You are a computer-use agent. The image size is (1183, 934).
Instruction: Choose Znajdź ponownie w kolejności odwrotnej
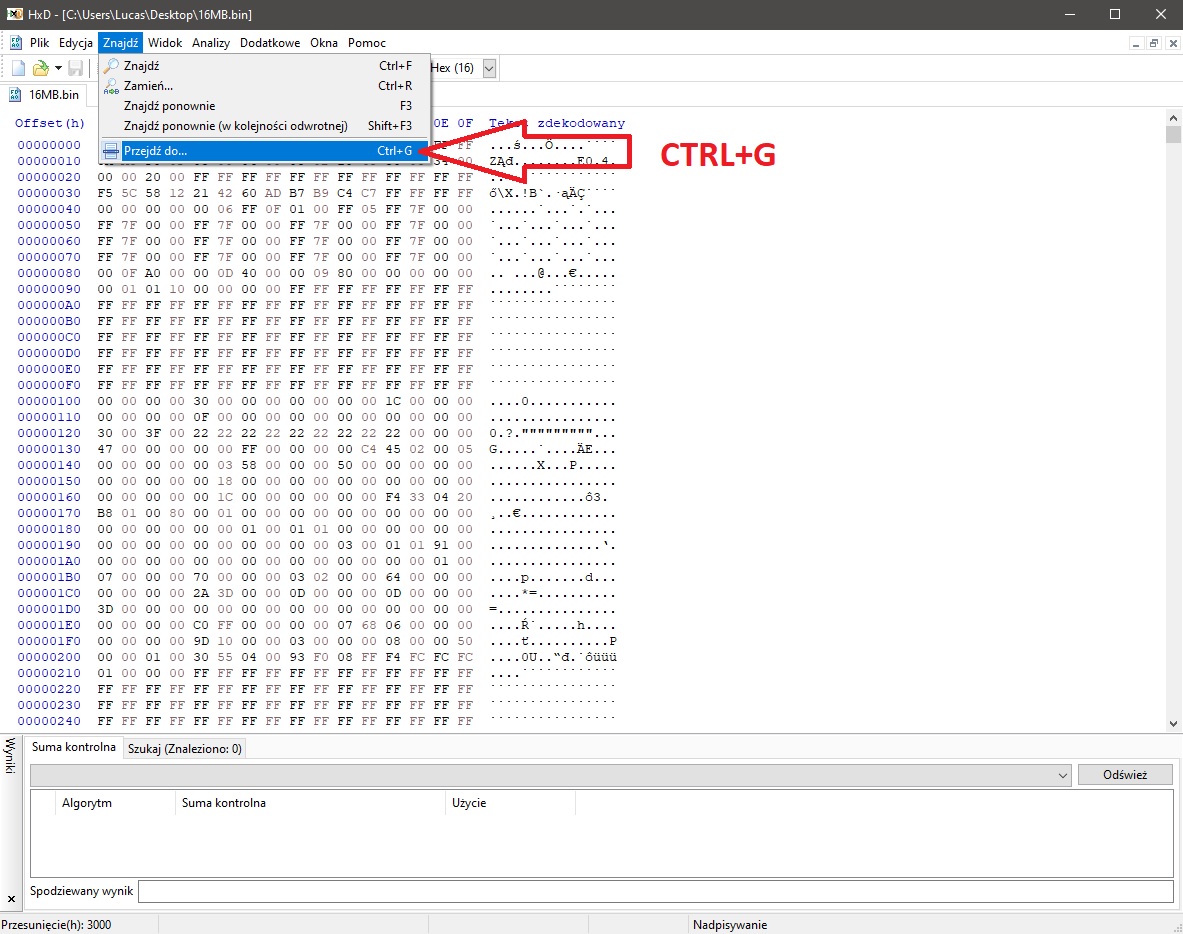coord(264,126)
